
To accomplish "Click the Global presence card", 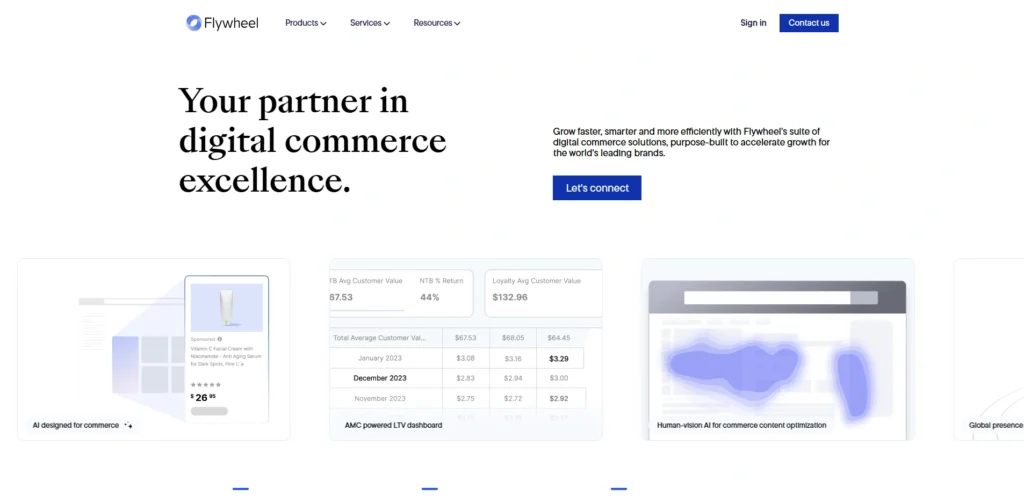I will click(x=989, y=349).
